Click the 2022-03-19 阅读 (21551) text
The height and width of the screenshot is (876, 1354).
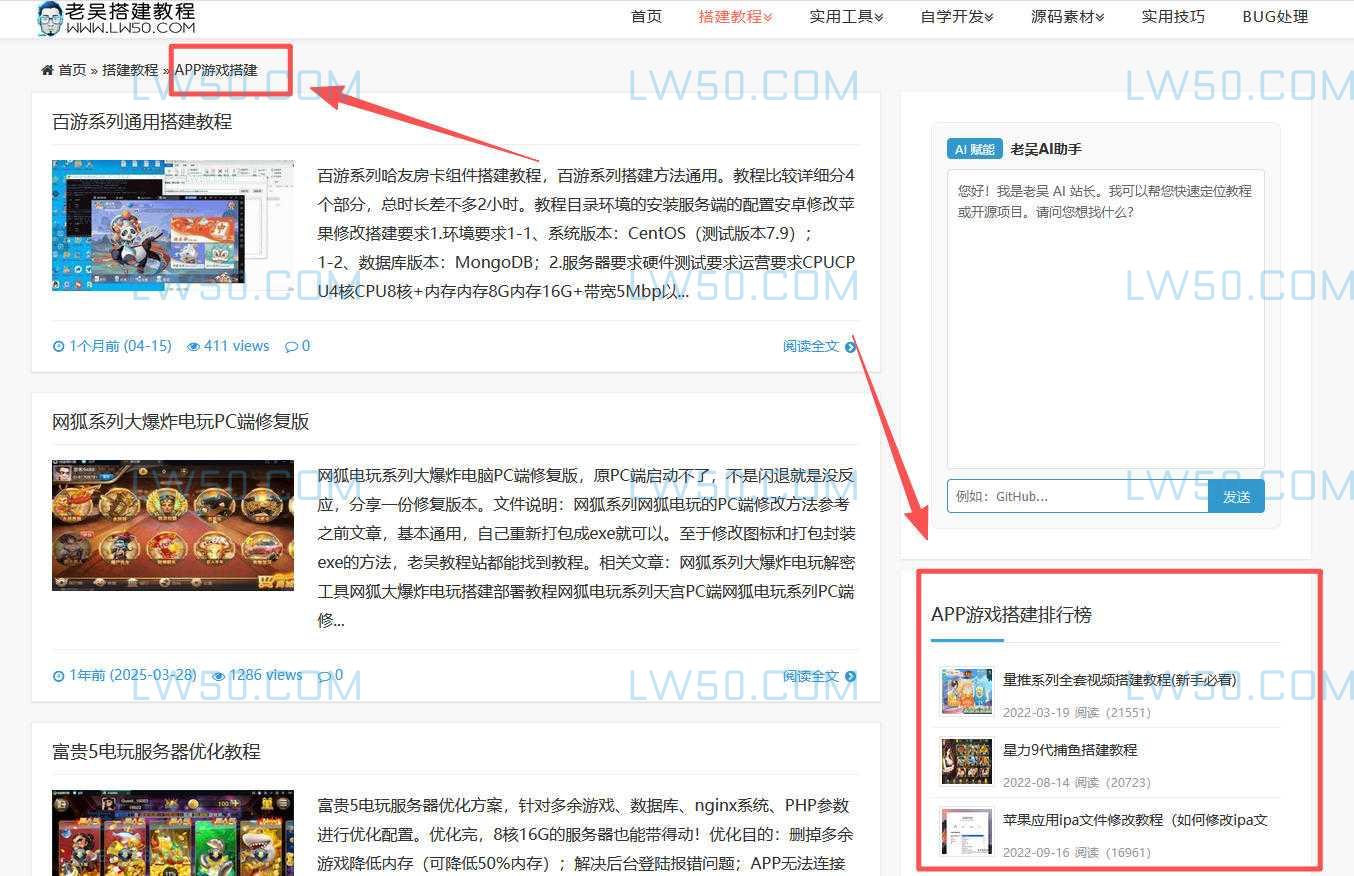[1077, 713]
